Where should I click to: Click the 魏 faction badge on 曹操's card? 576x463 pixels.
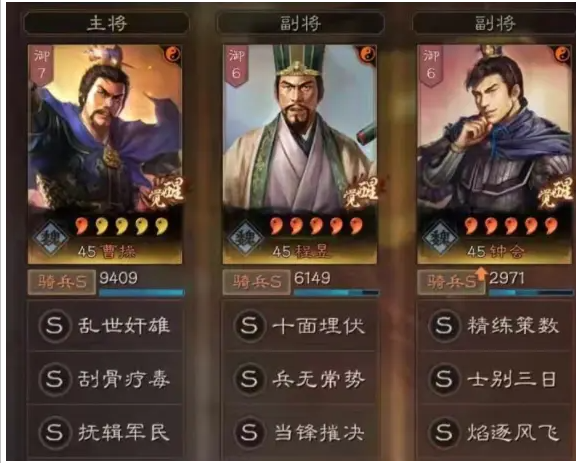pos(50,238)
